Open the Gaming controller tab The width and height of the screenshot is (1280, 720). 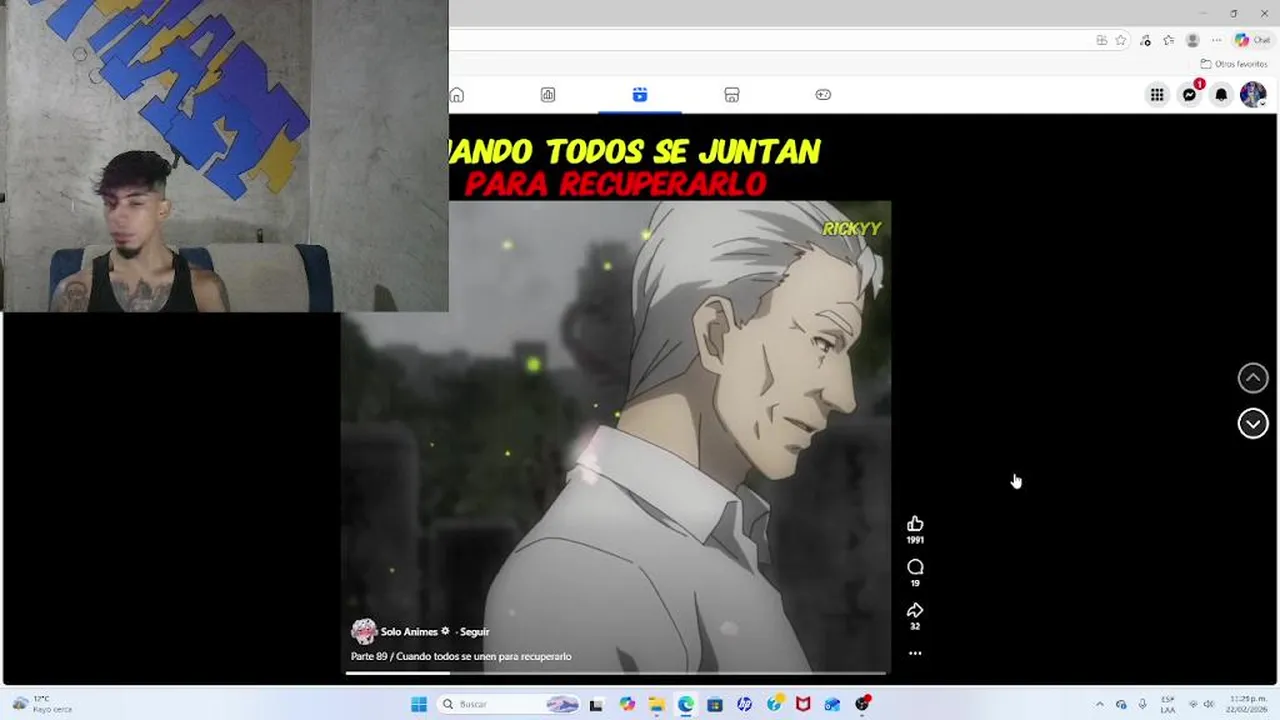823,95
